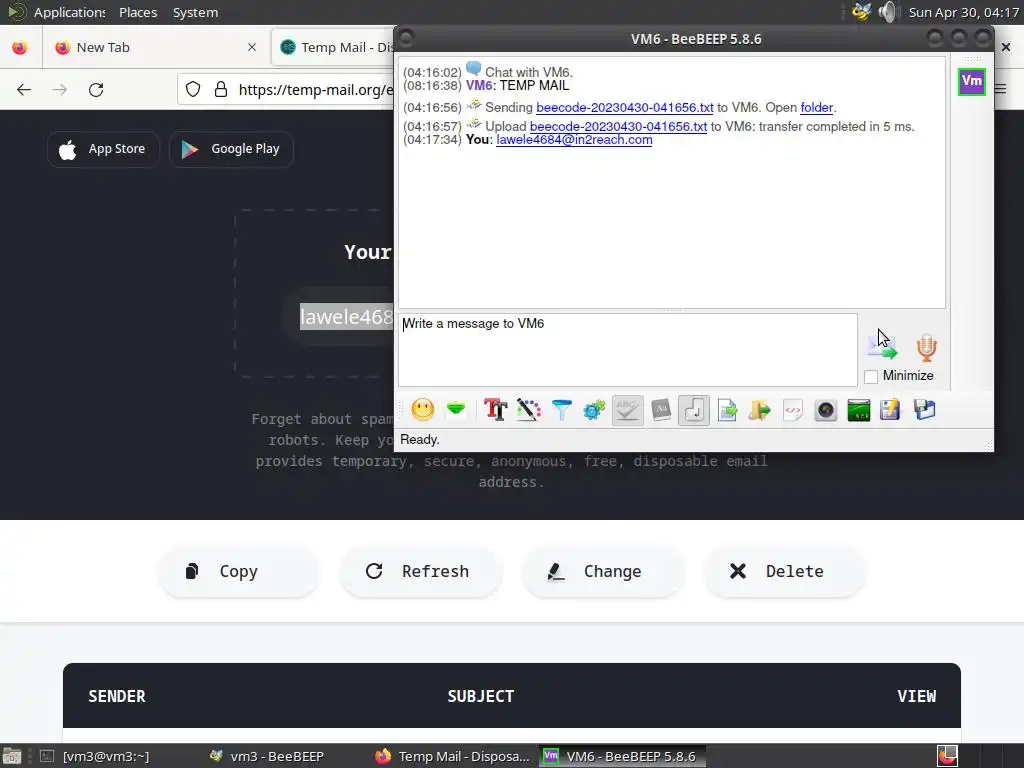Open the Google Play download button
Viewport: 1024px width, 768px height.
point(231,149)
